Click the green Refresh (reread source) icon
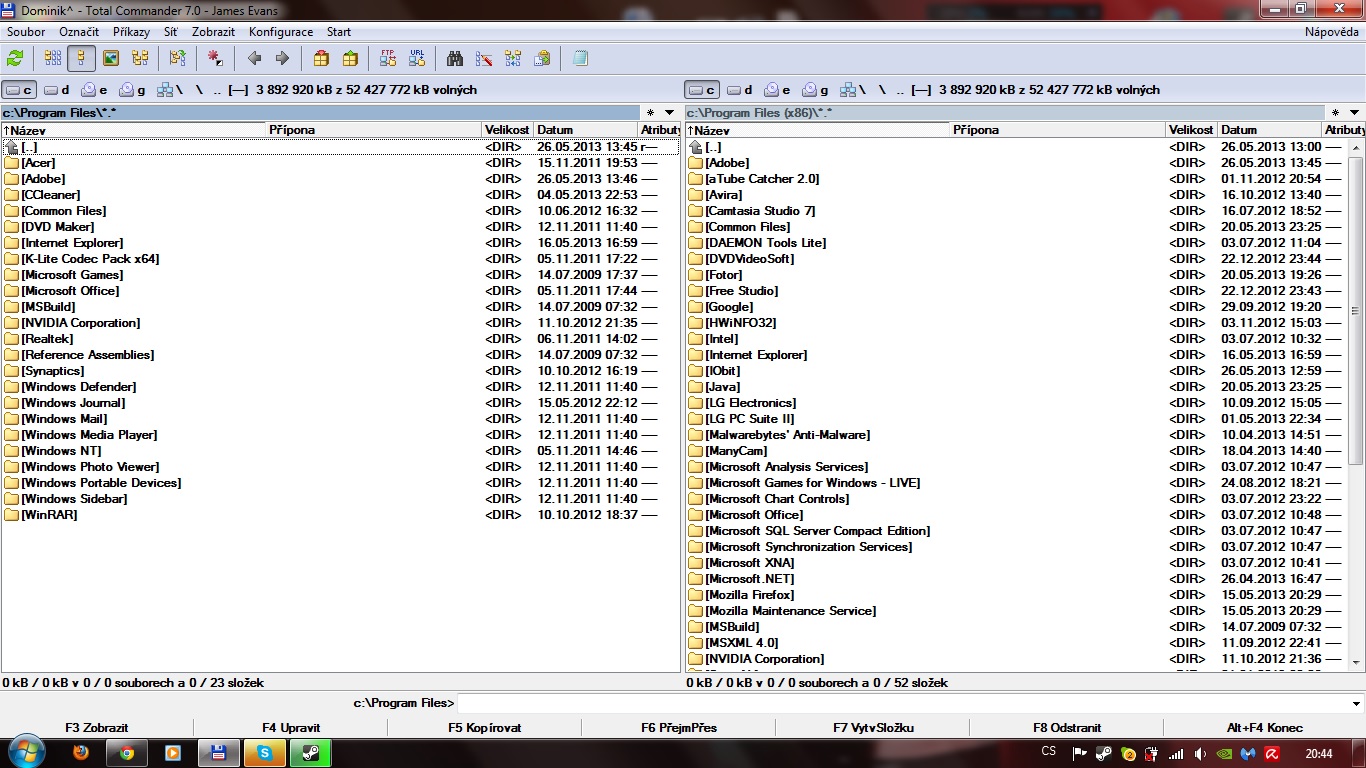Image resolution: width=1366 pixels, height=768 pixels. coord(15,58)
